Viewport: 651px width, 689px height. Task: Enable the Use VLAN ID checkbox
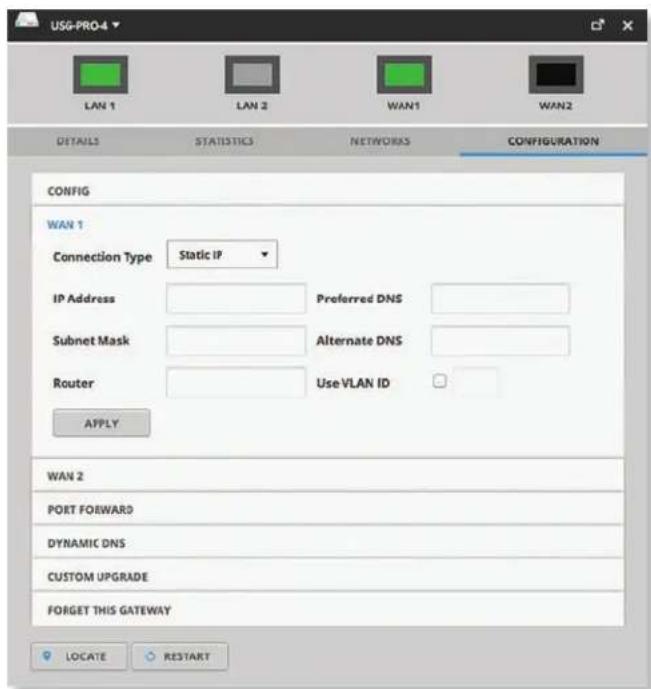click(x=440, y=381)
